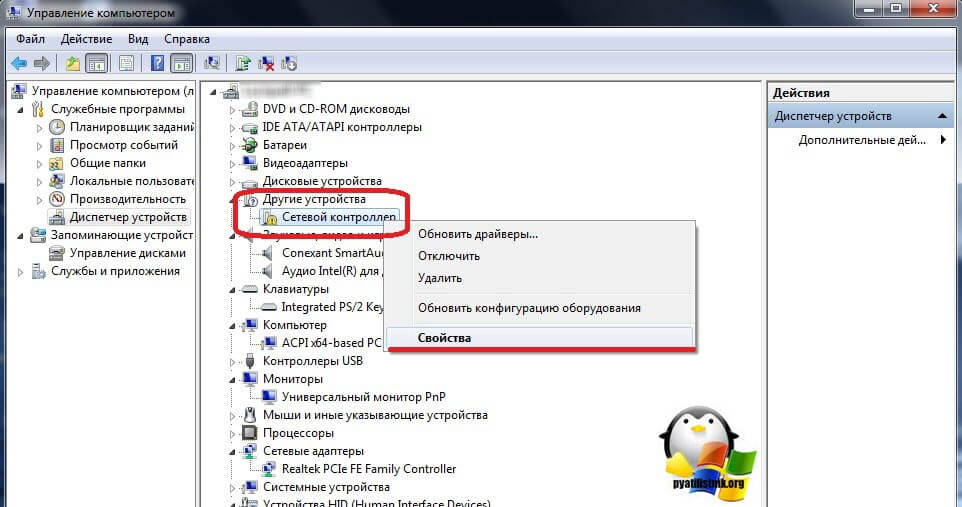
Task: Expand Планировщик заданий in the left tree
Action: pos(40,127)
